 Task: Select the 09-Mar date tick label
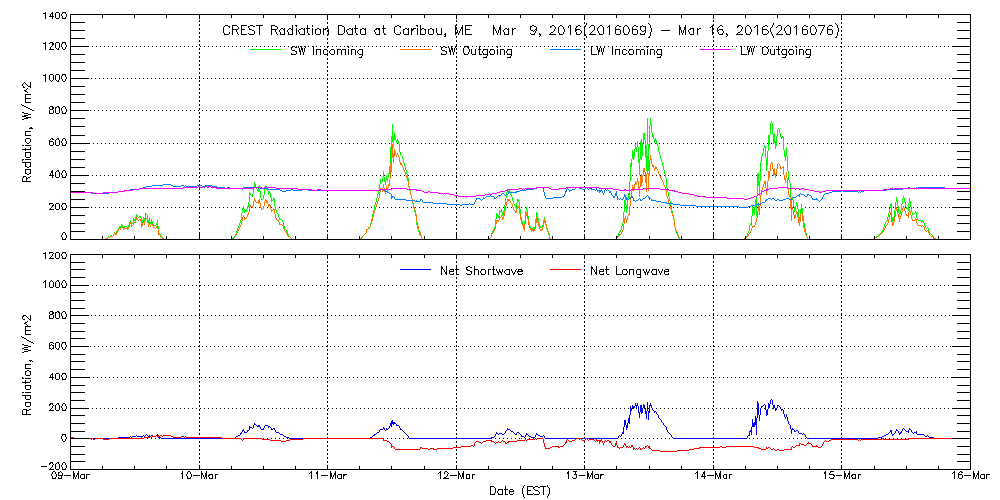tap(71, 476)
